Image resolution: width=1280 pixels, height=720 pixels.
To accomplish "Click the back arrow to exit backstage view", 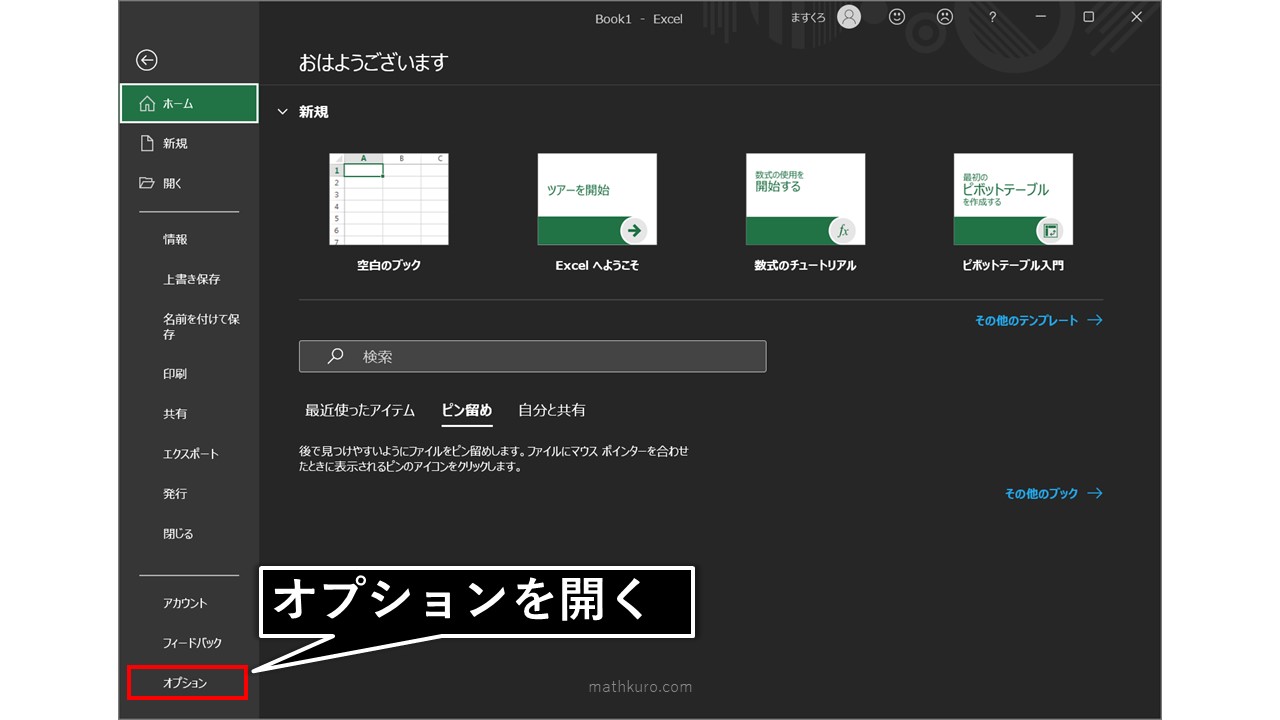I will [x=146, y=60].
